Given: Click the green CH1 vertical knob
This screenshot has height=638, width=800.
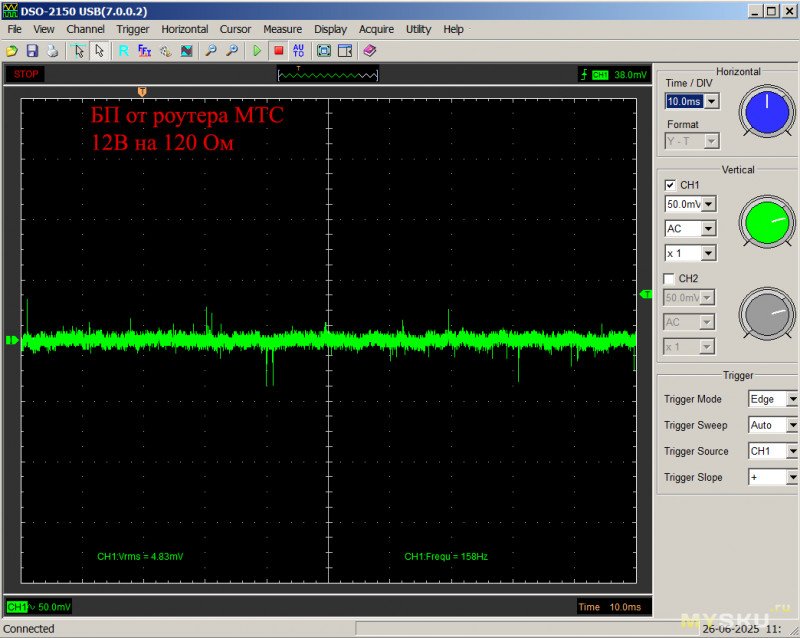Looking at the screenshot, I should [x=767, y=220].
